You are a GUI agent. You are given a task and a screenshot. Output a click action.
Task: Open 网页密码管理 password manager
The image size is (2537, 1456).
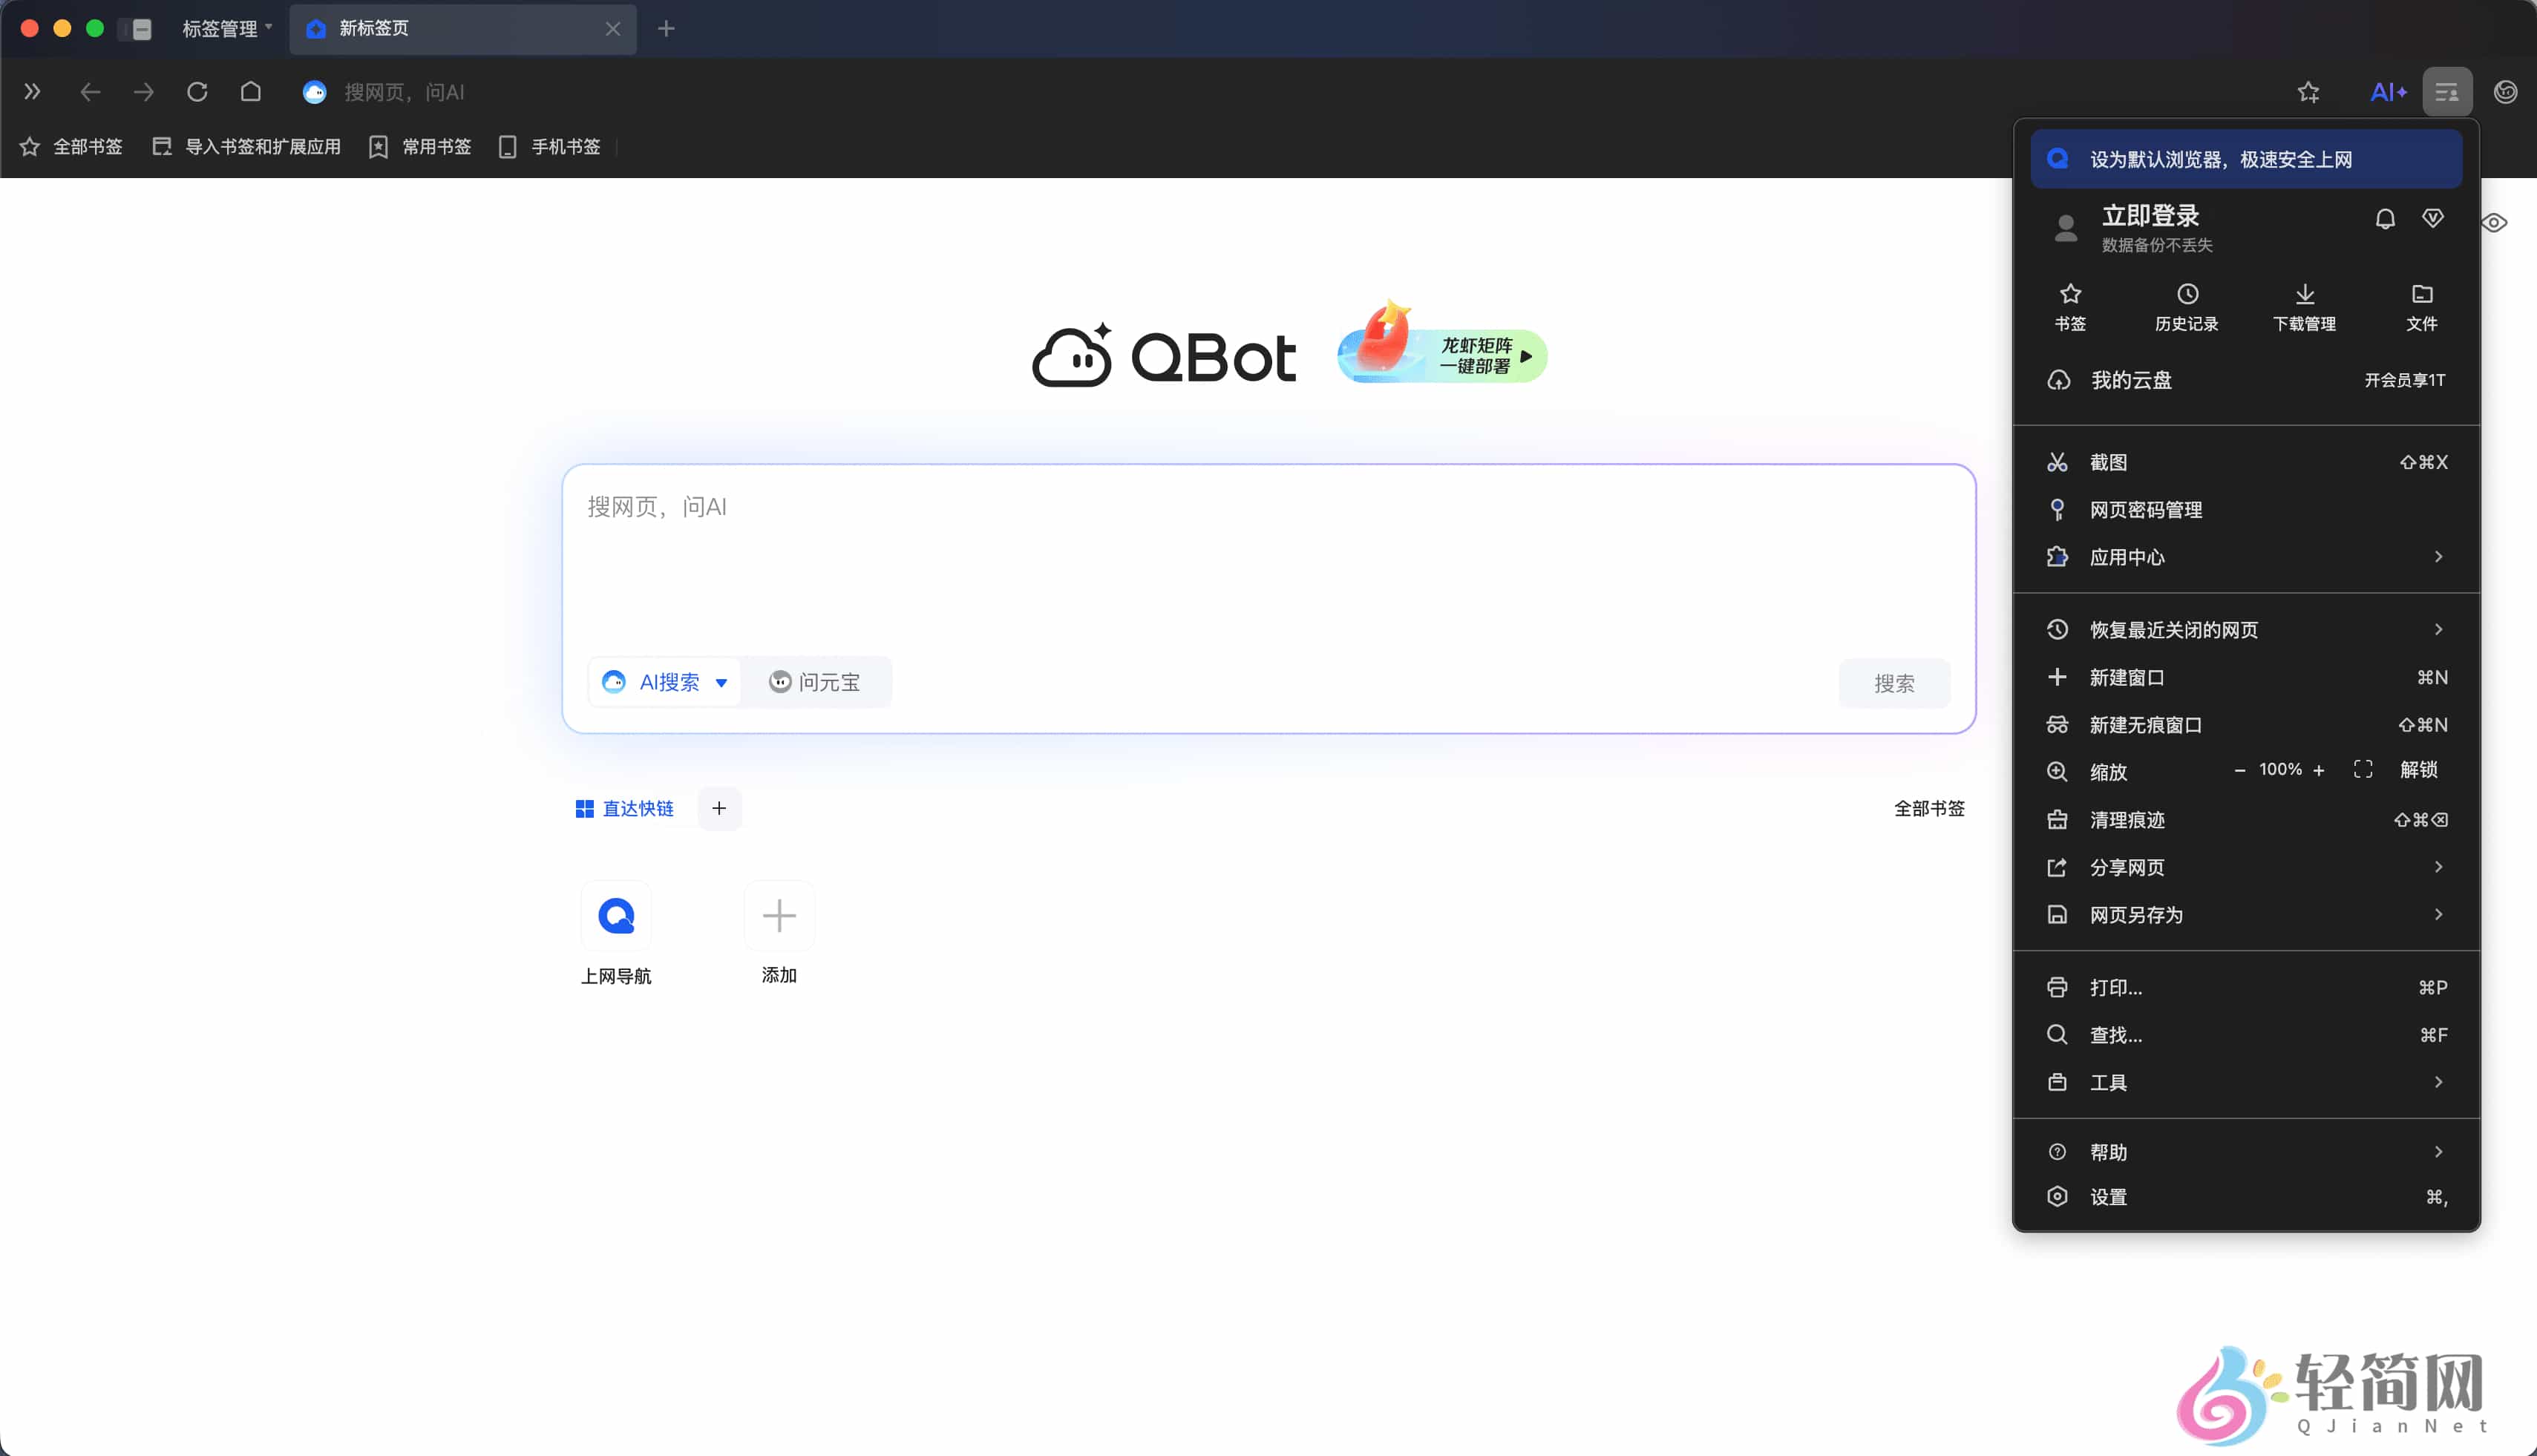(x=2147, y=509)
